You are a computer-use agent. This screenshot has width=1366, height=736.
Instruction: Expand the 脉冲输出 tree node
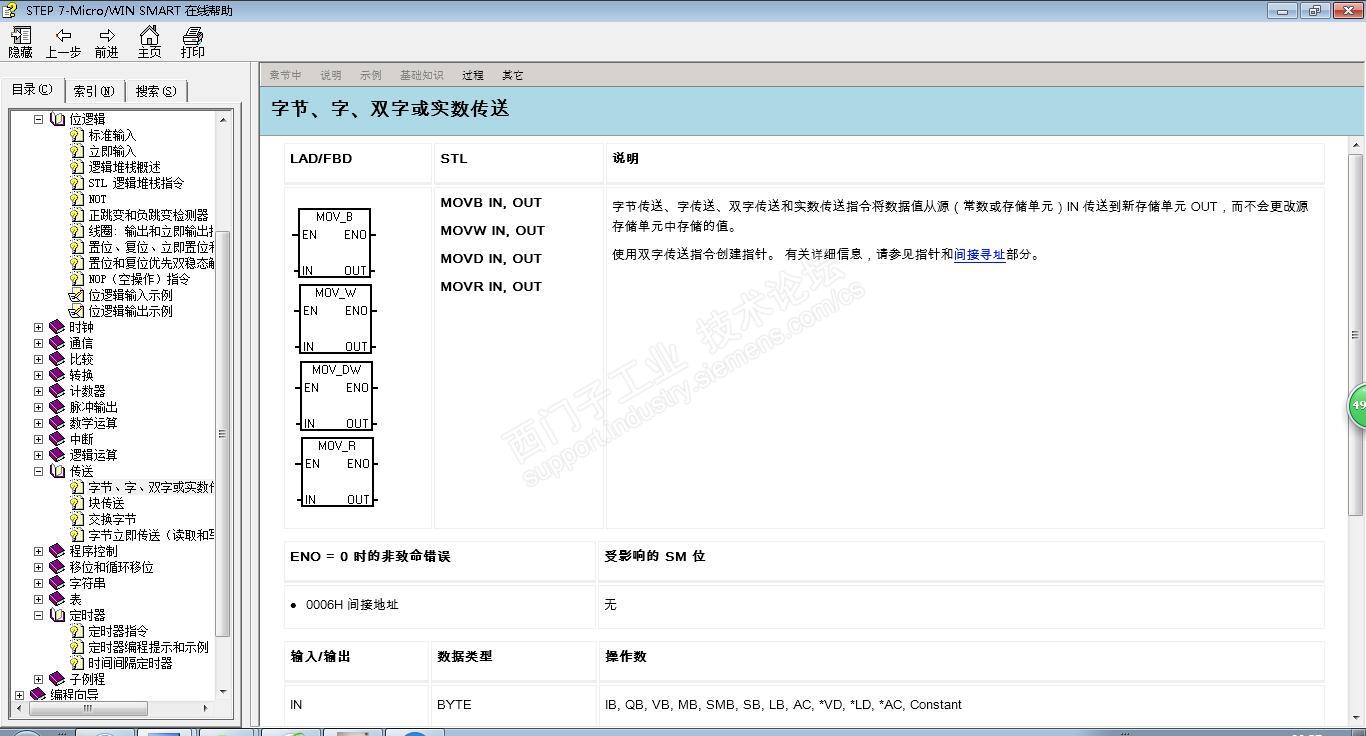coord(39,407)
